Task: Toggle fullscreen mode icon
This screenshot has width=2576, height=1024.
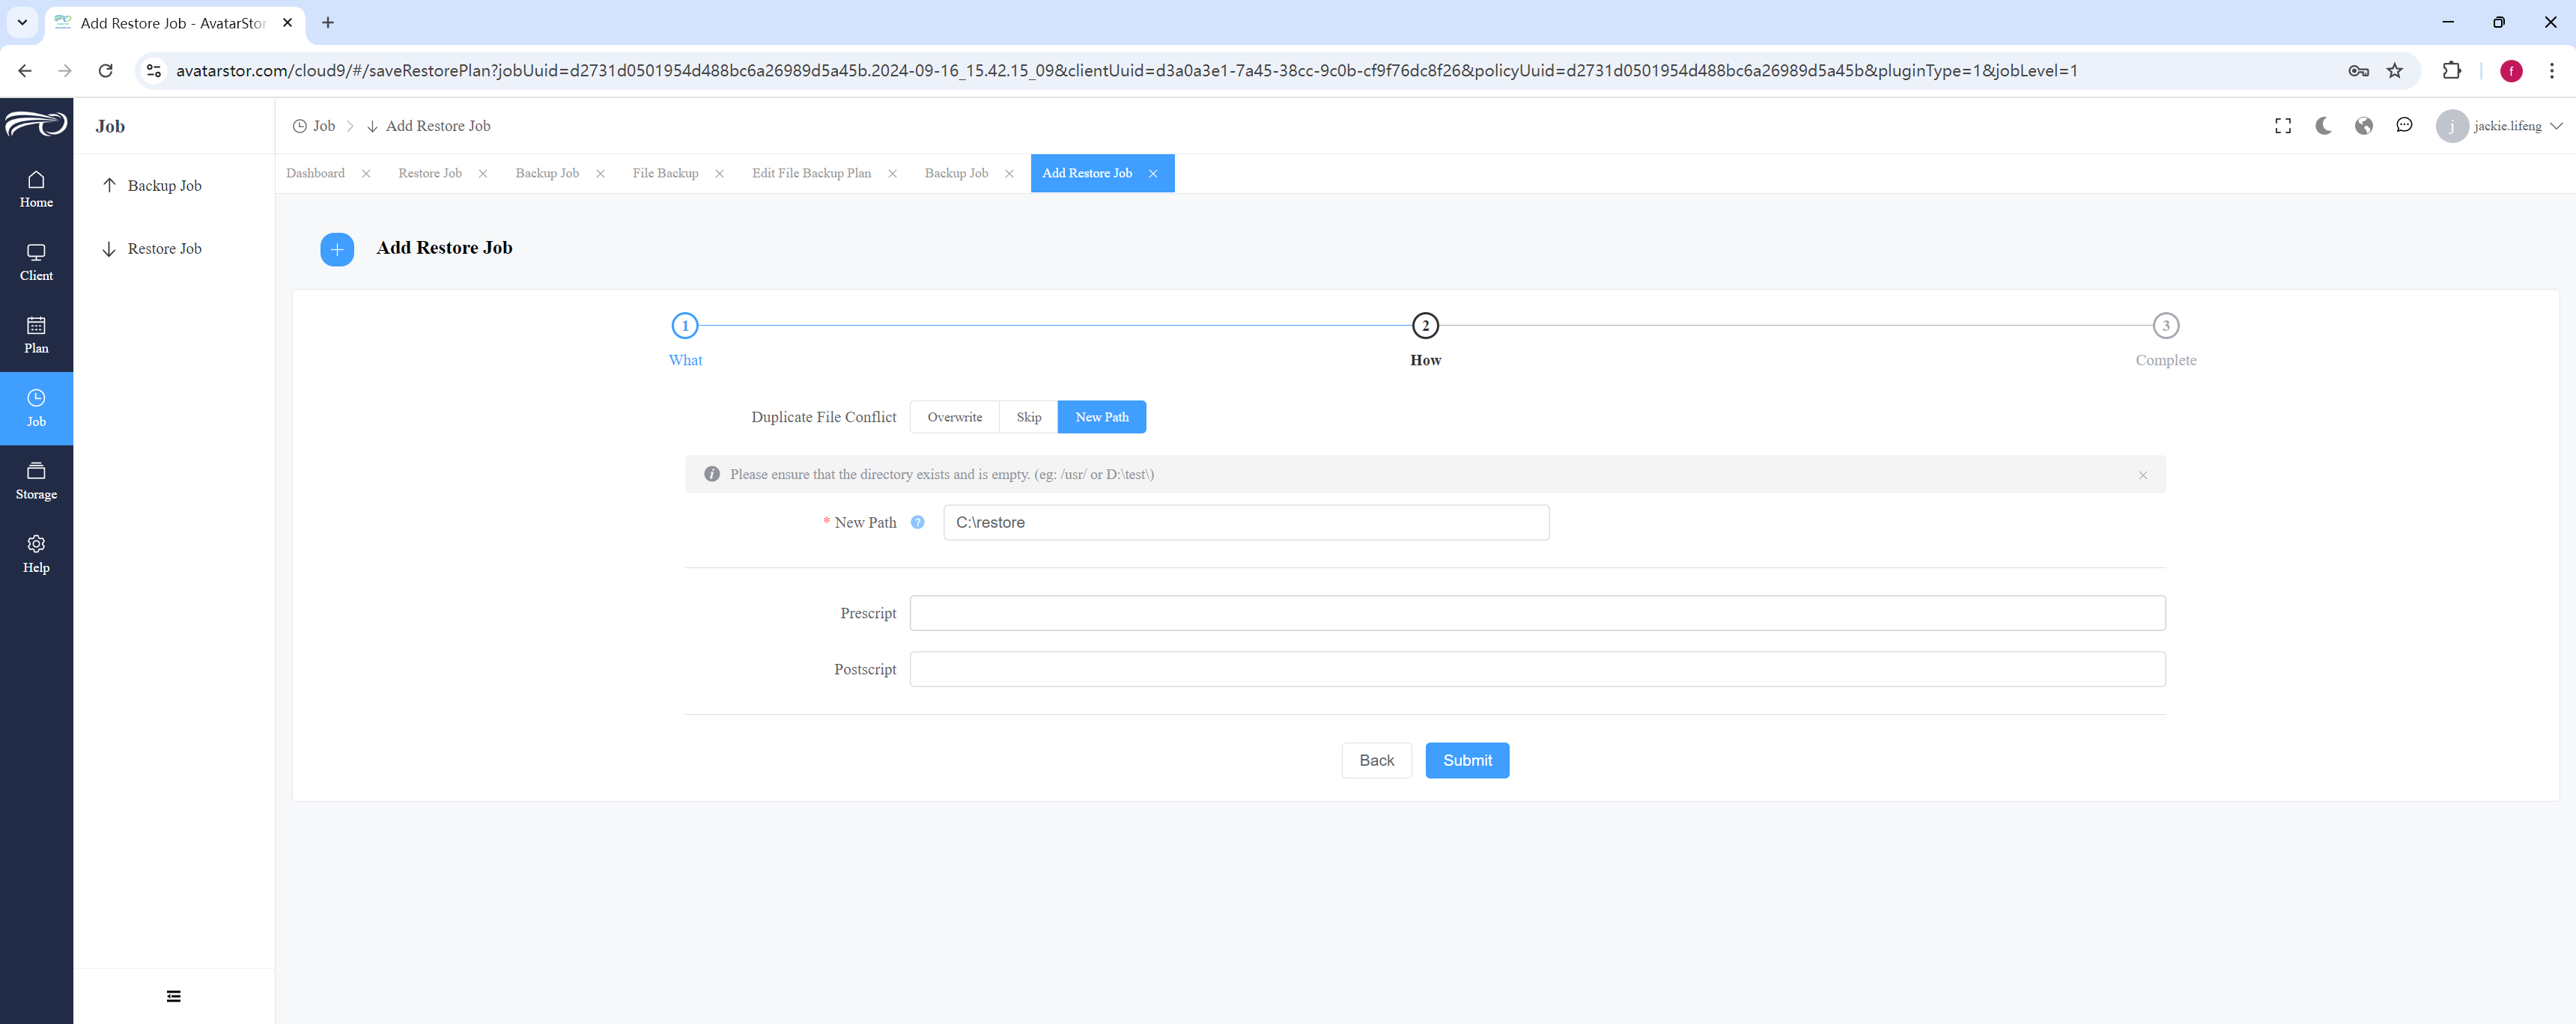Action: click(2283, 126)
